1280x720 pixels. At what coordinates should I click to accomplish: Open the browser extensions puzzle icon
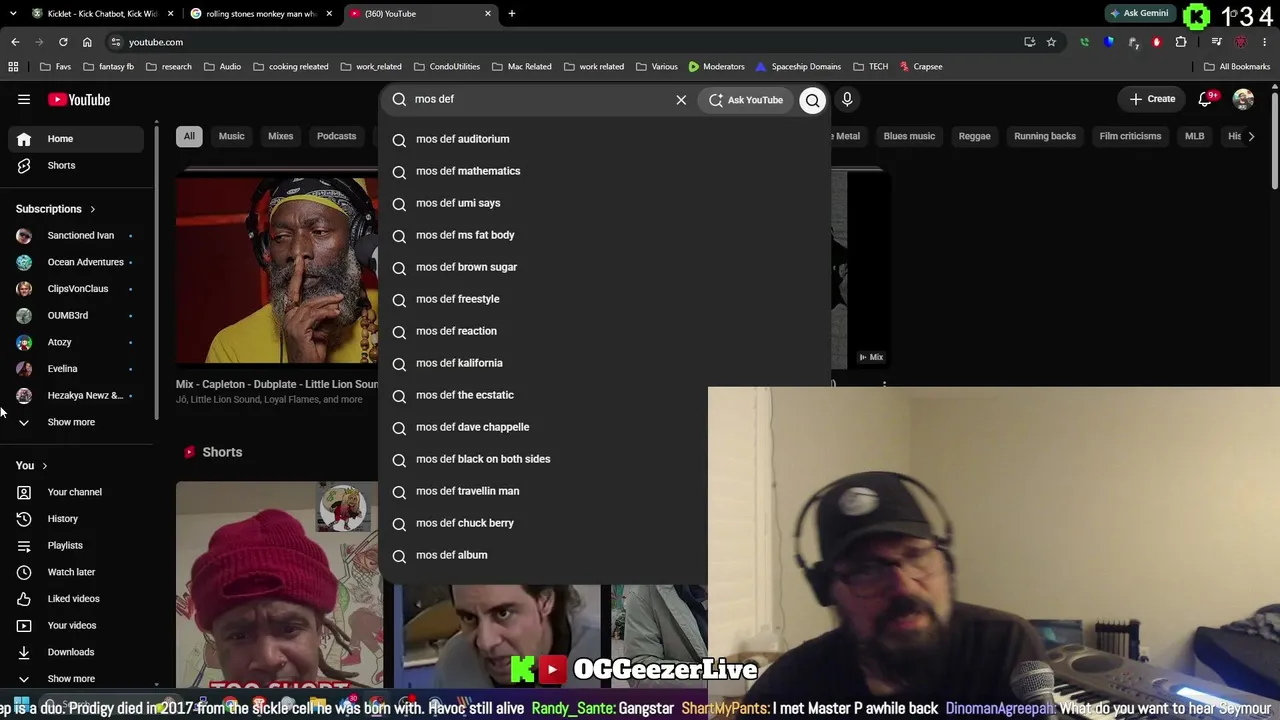click(x=1181, y=42)
